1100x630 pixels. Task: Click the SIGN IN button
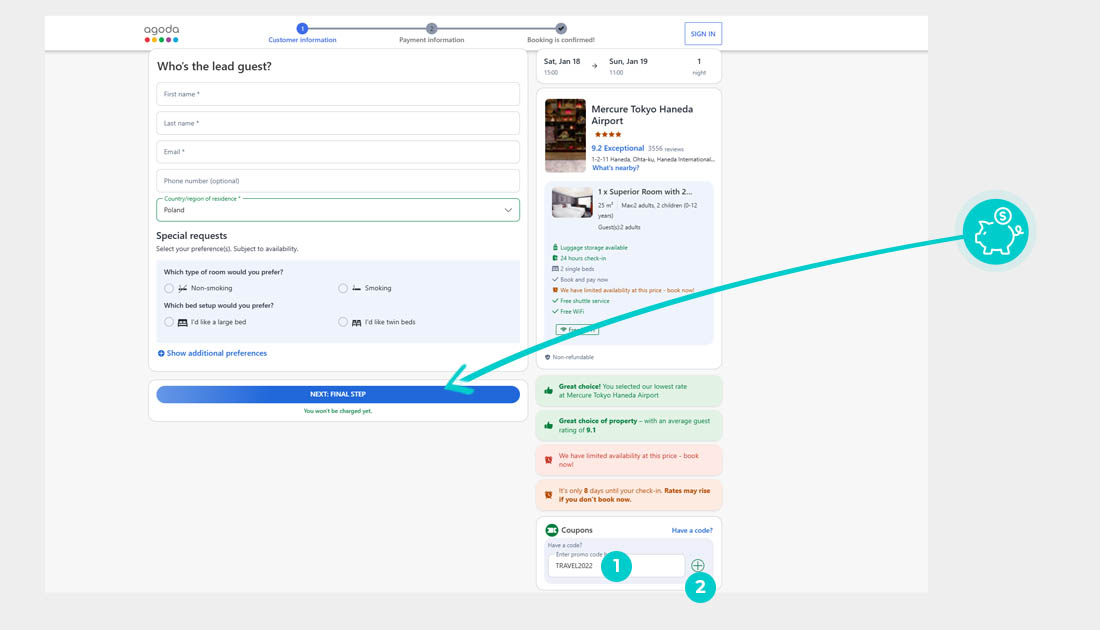703,34
